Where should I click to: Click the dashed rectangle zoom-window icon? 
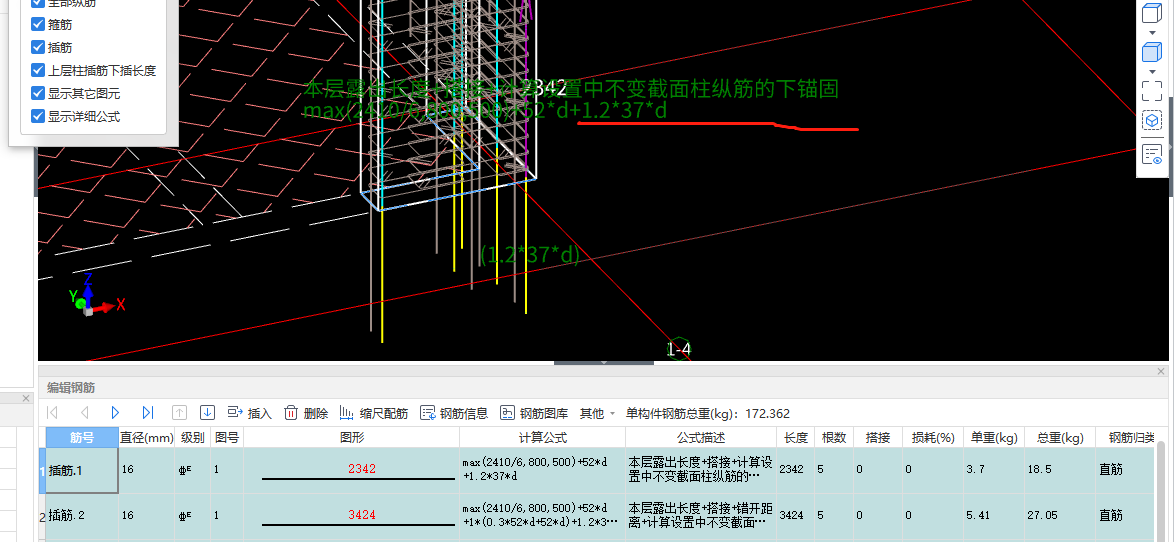1152,91
